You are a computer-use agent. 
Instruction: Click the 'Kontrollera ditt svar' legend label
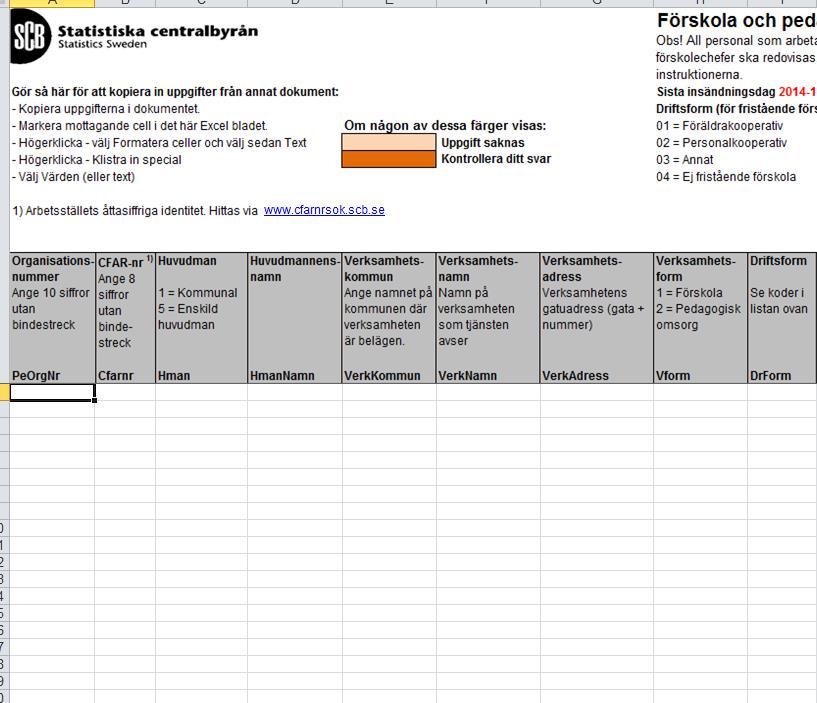coord(496,159)
